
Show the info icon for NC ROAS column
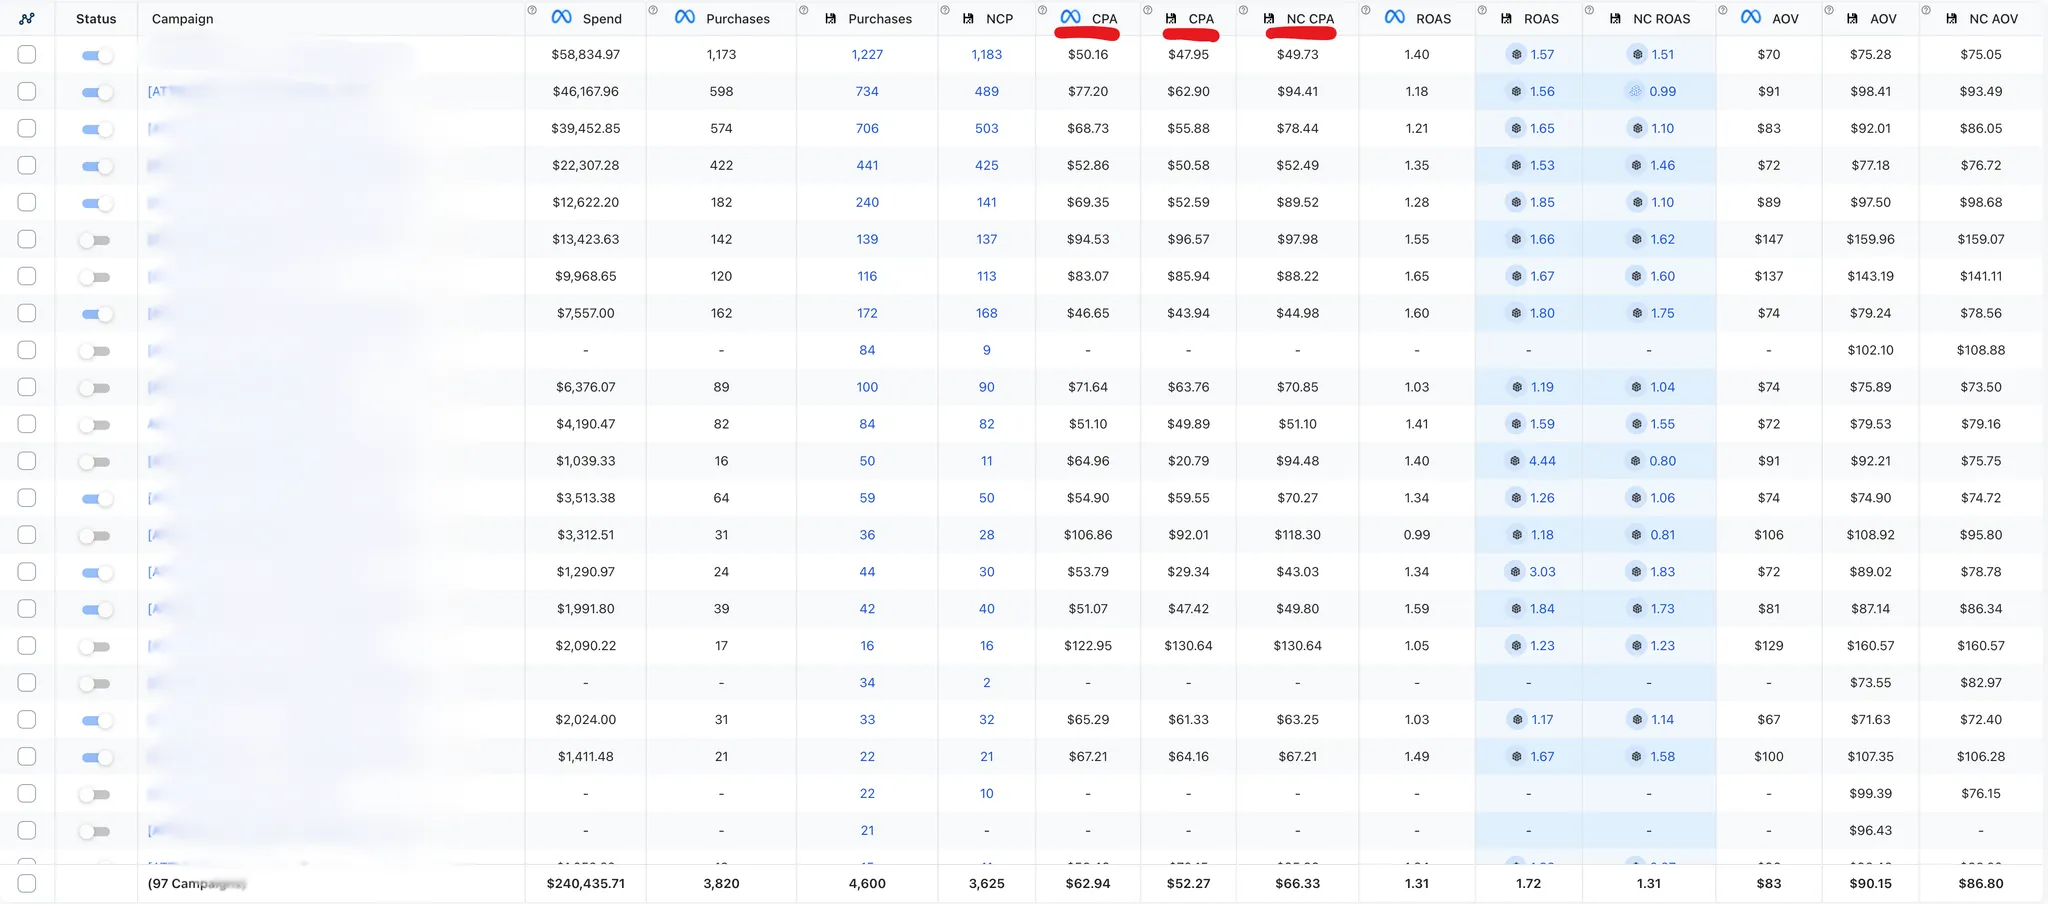tap(1589, 11)
